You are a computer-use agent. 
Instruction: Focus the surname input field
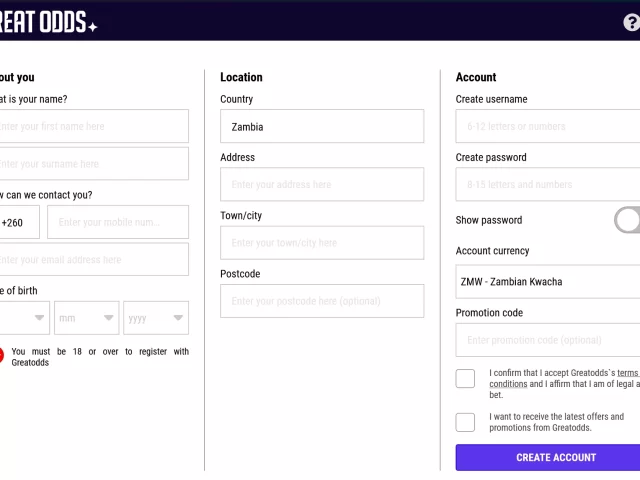tap(94, 164)
